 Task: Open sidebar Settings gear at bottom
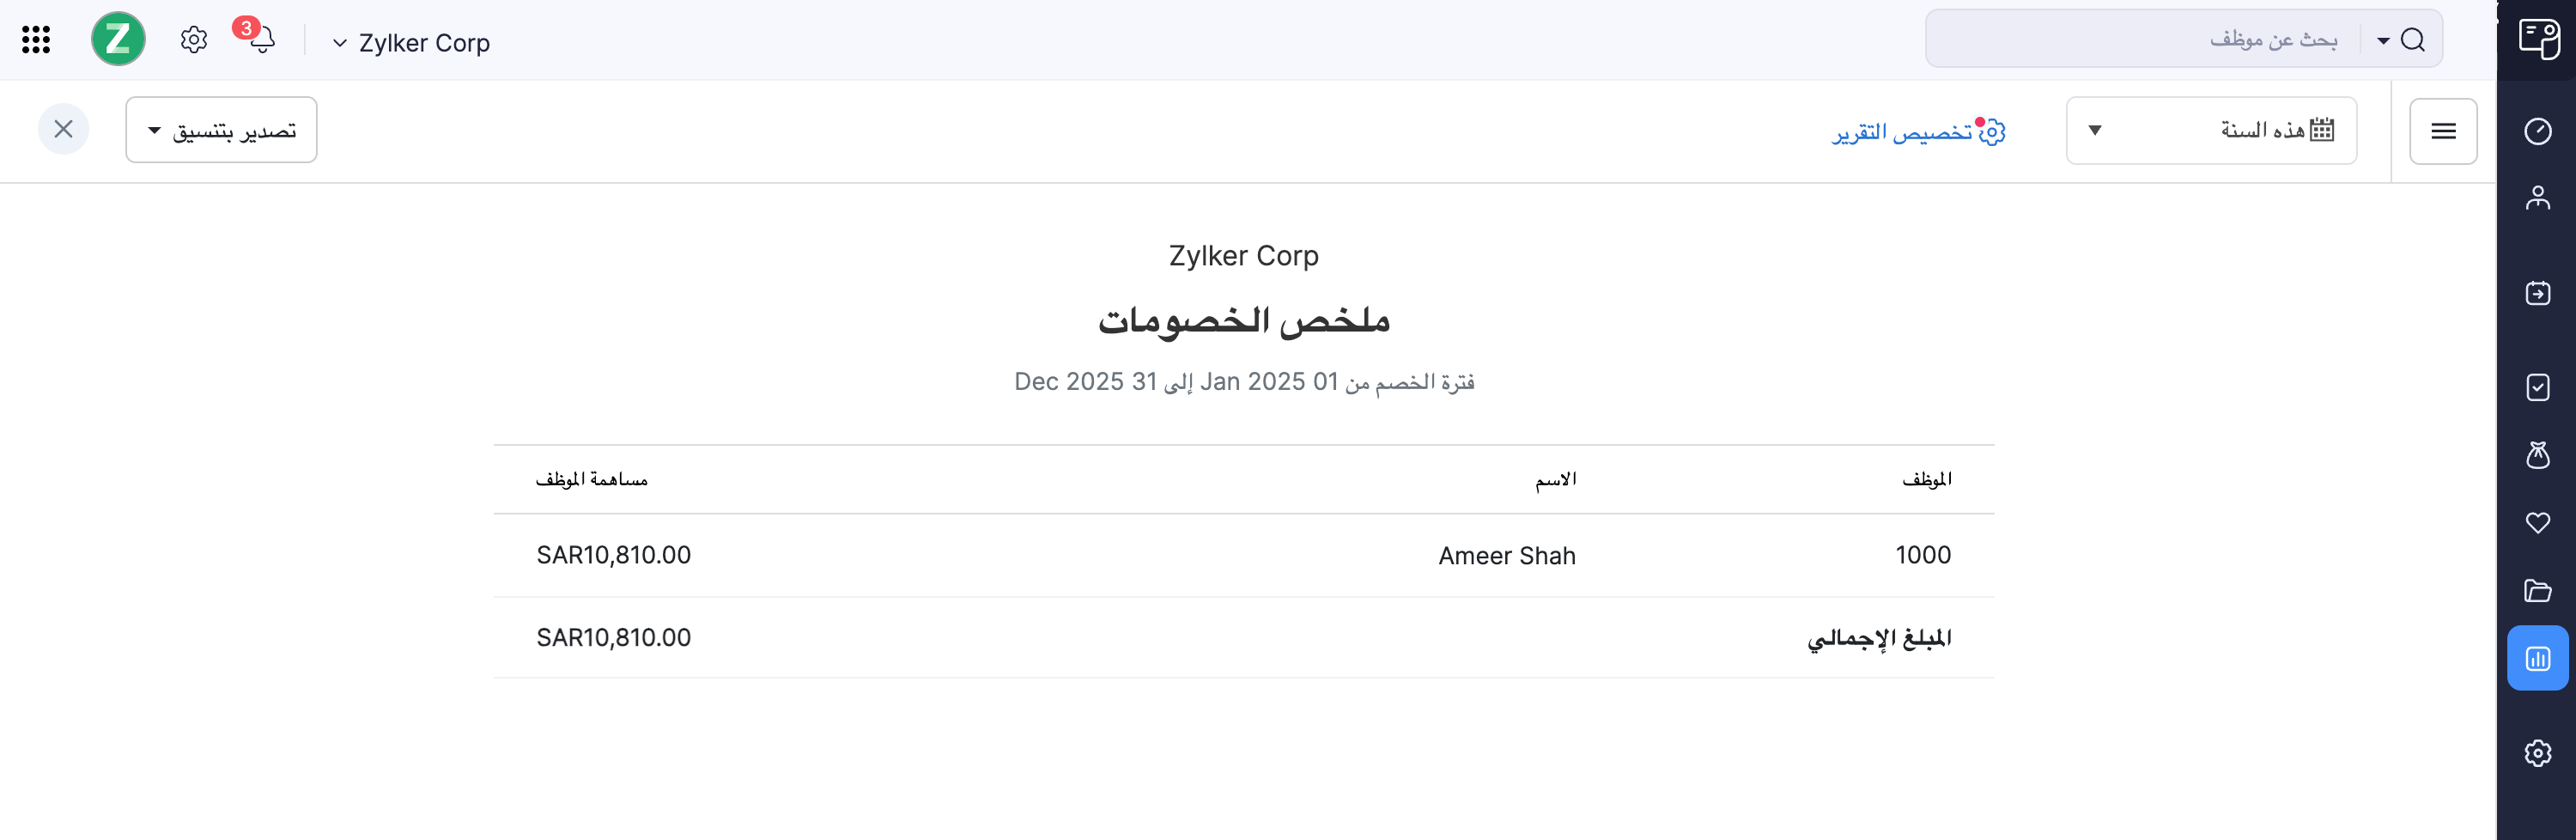pyautogui.click(x=2537, y=752)
